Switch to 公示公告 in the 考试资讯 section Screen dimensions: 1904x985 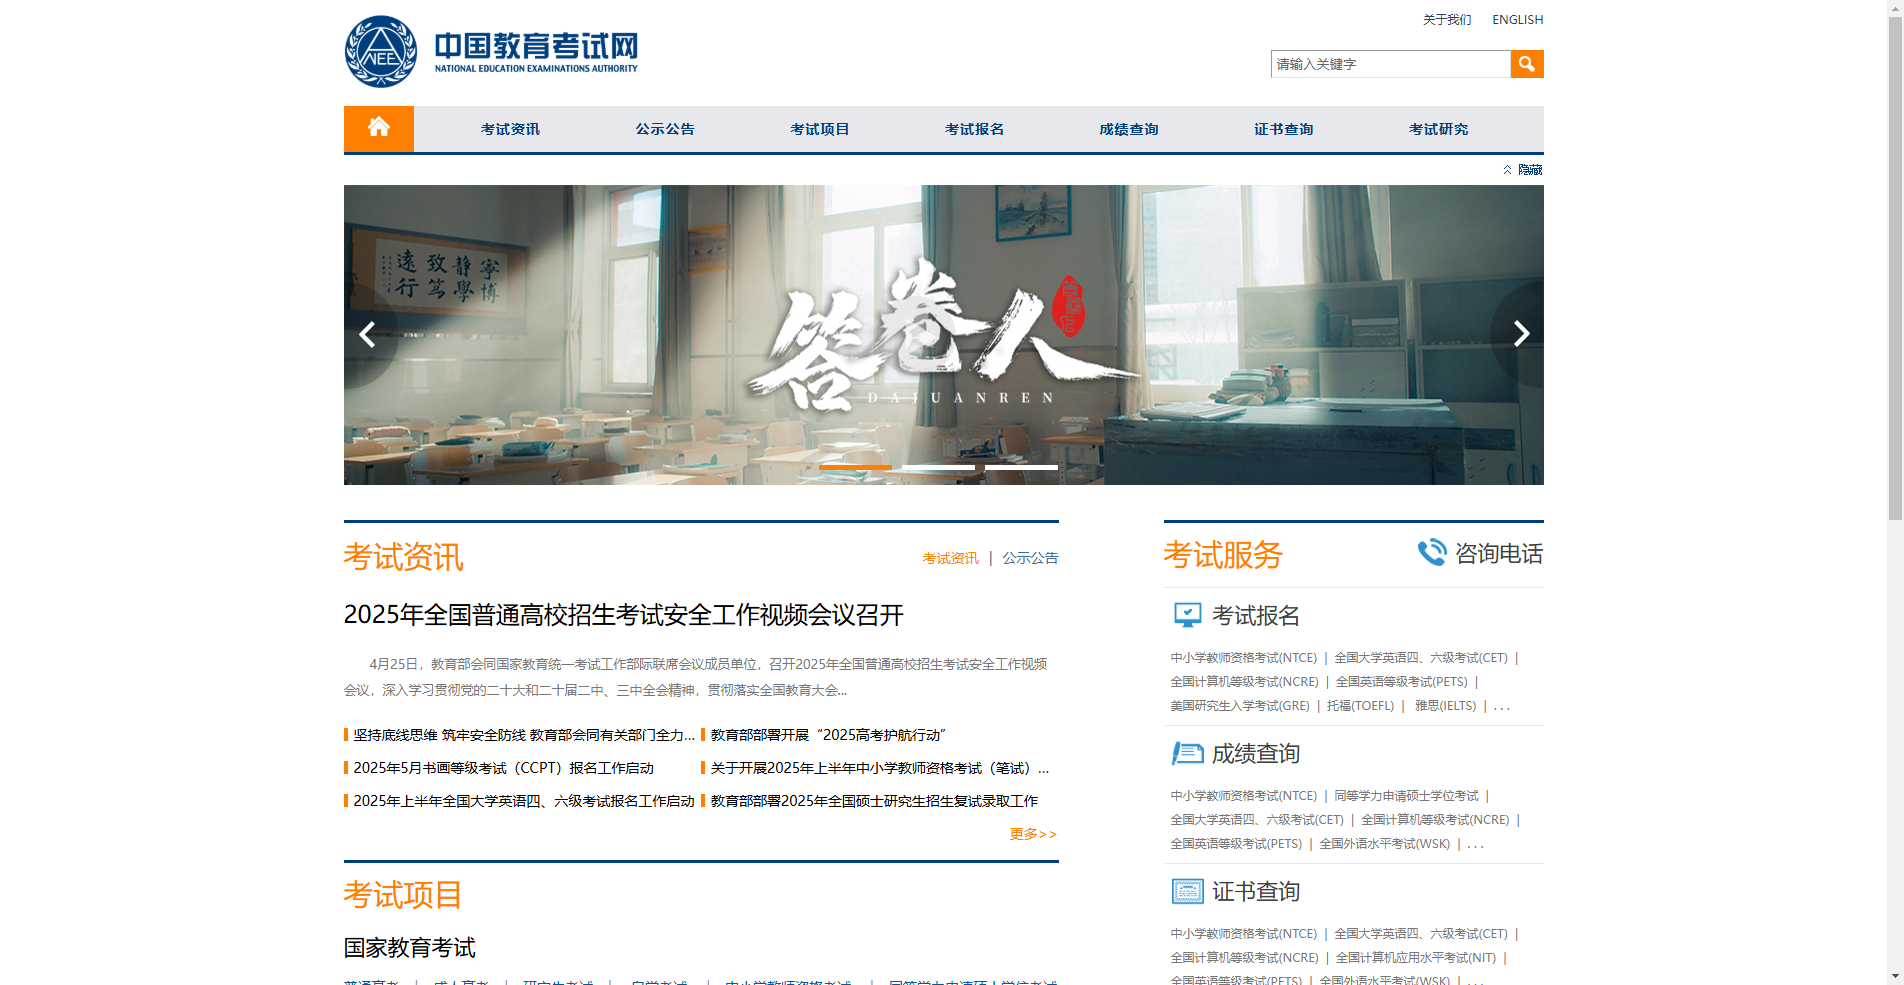pos(1030,557)
